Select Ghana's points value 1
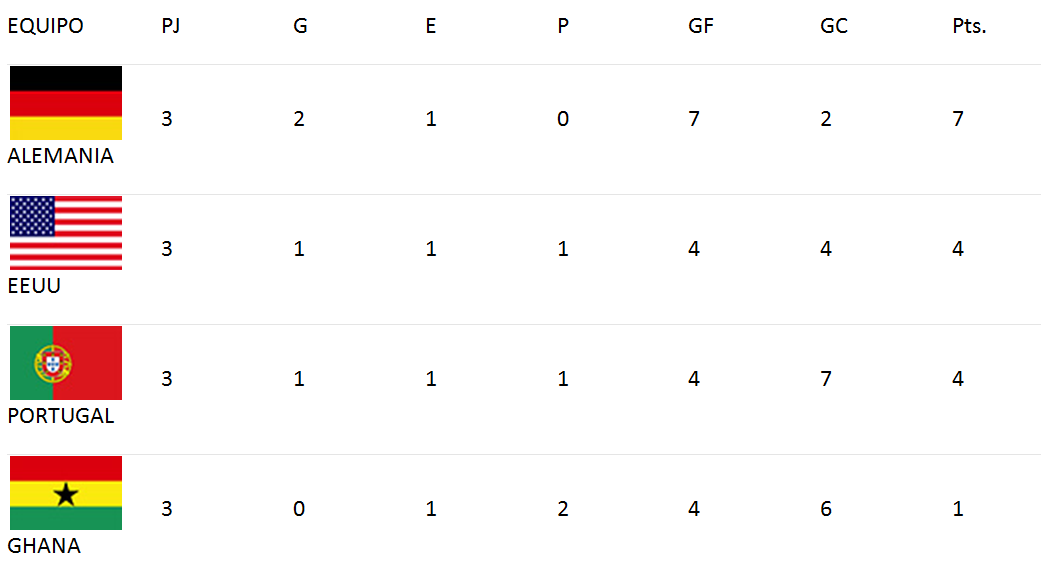Viewport: 1041px width, 565px height. point(958,509)
